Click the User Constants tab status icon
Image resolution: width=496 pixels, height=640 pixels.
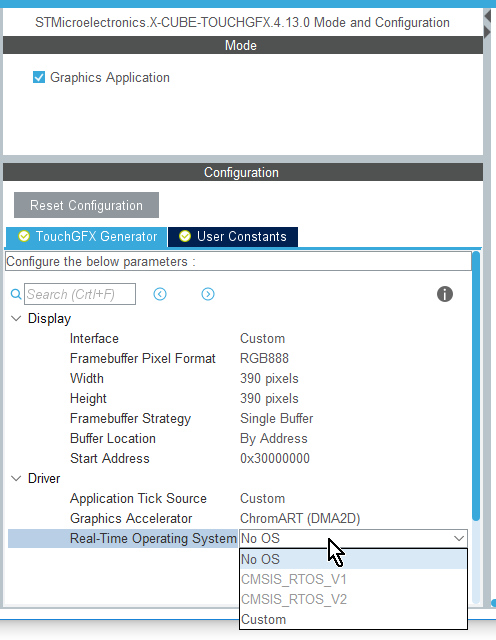[185, 236]
